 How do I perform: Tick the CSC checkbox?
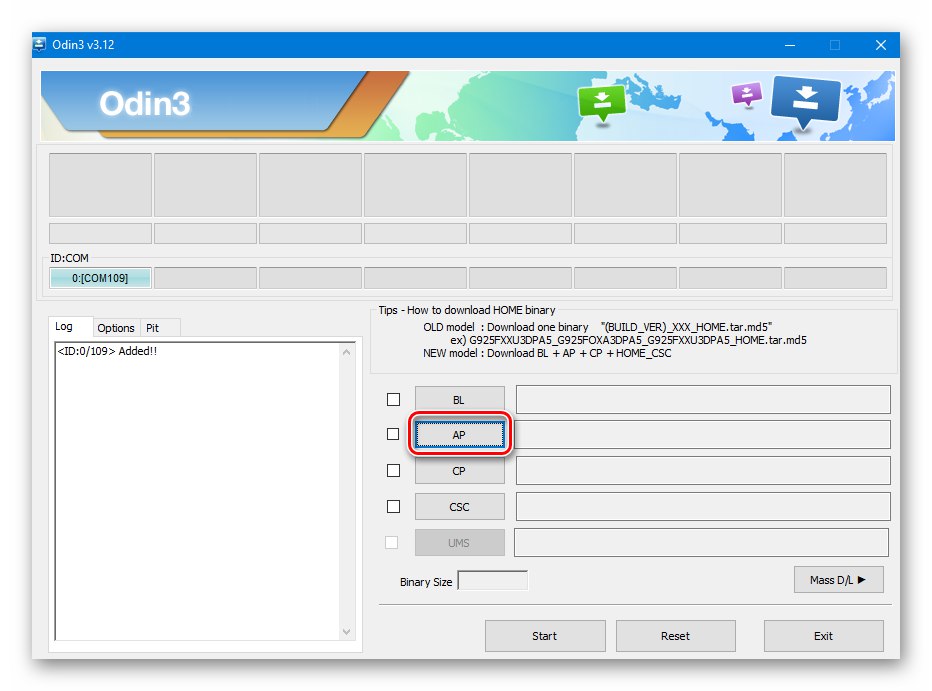(393, 506)
